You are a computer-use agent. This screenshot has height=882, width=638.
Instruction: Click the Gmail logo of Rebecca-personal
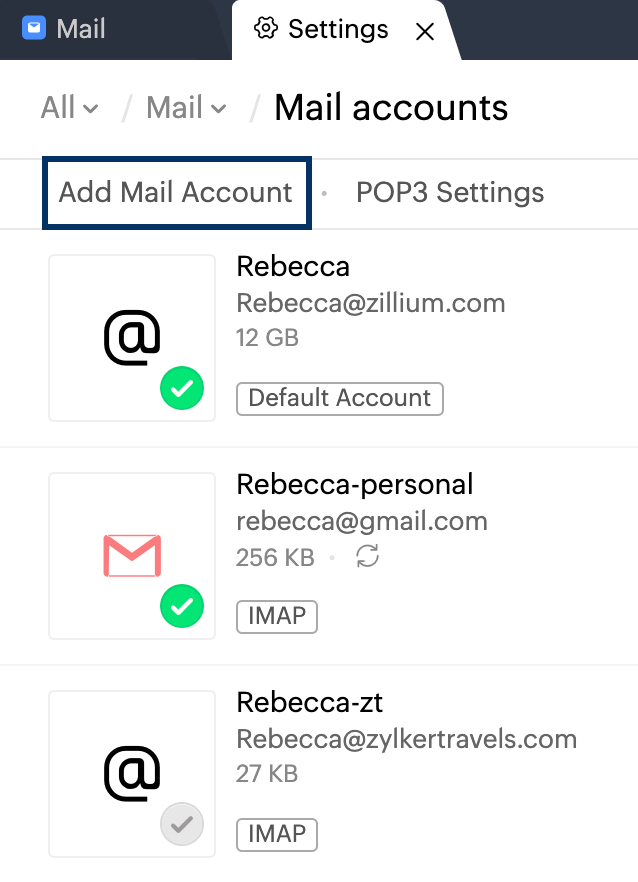(132, 556)
